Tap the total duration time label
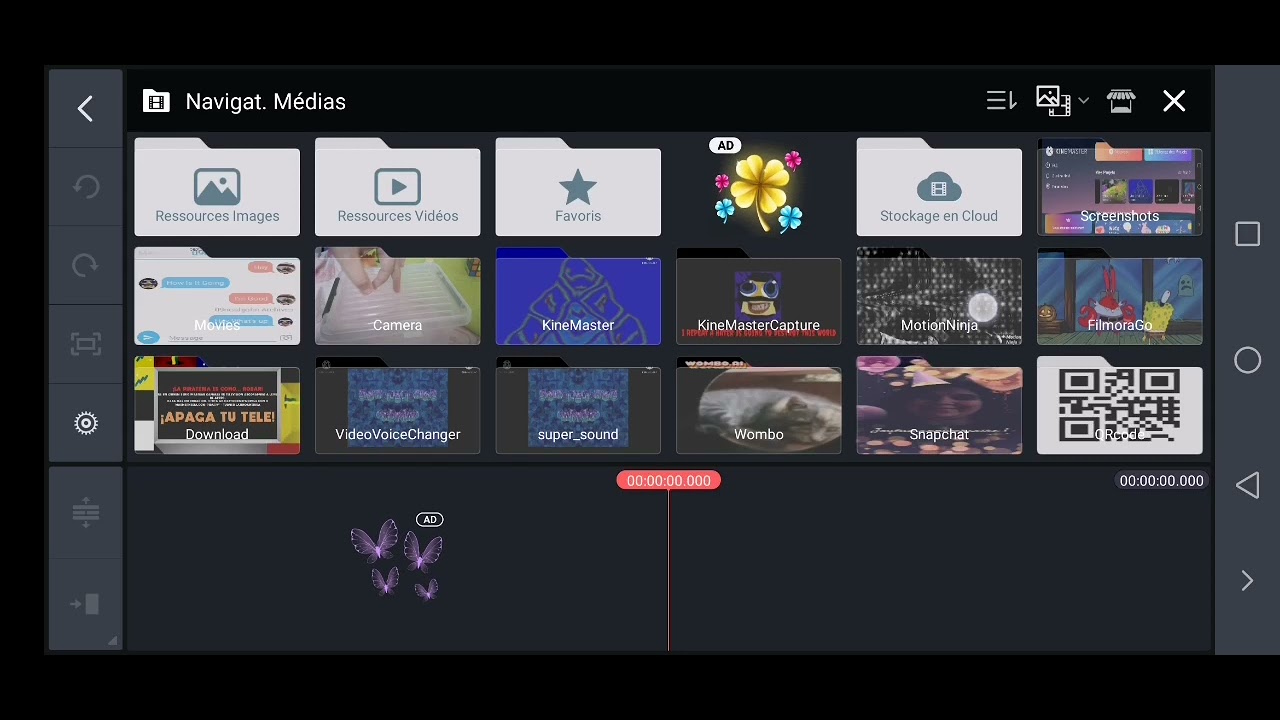 click(1161, 481)
